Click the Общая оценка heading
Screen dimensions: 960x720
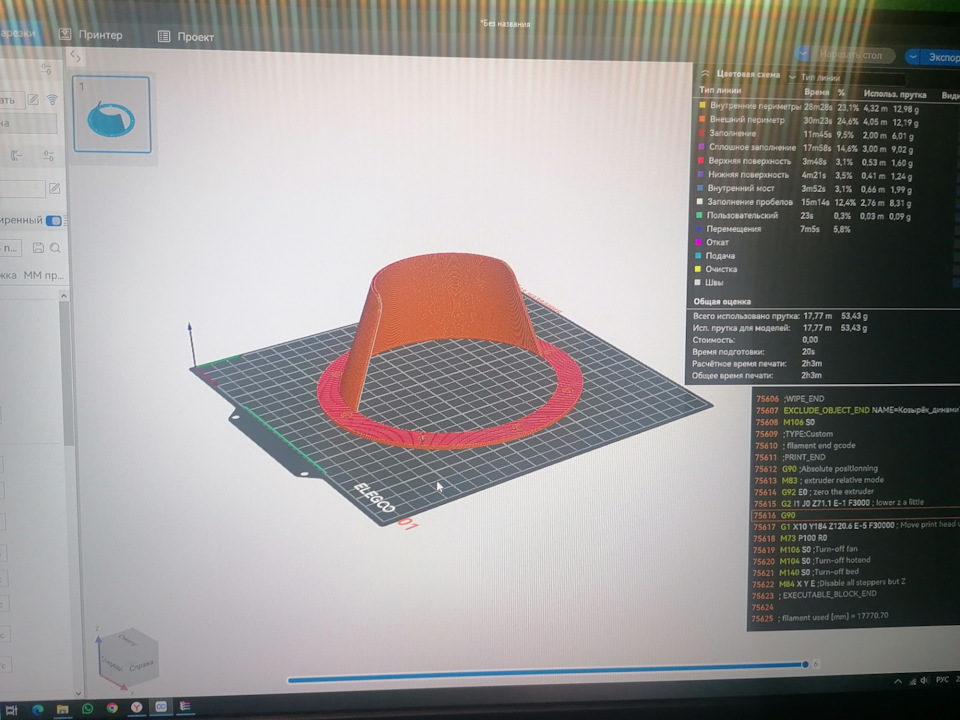click(722, 302)
